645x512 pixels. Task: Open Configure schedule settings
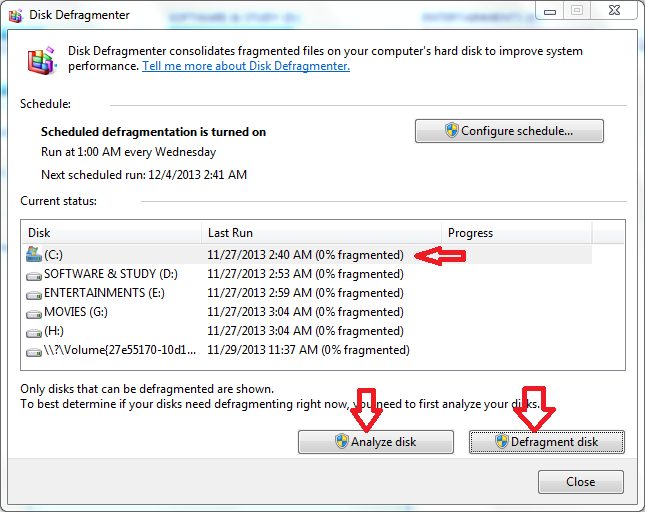pos(509,131)
